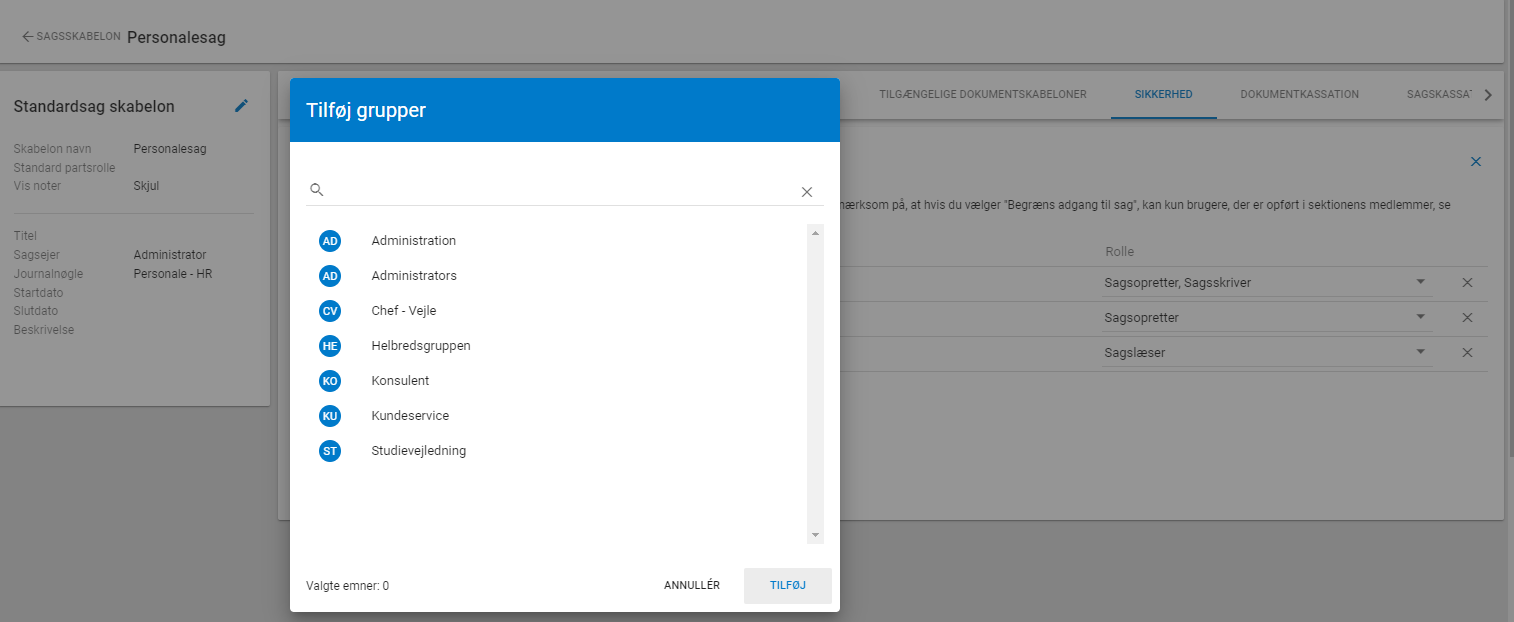Click the Tilføj button
The height and width of the screenshot is (622, 1514).
coord(788,586)
